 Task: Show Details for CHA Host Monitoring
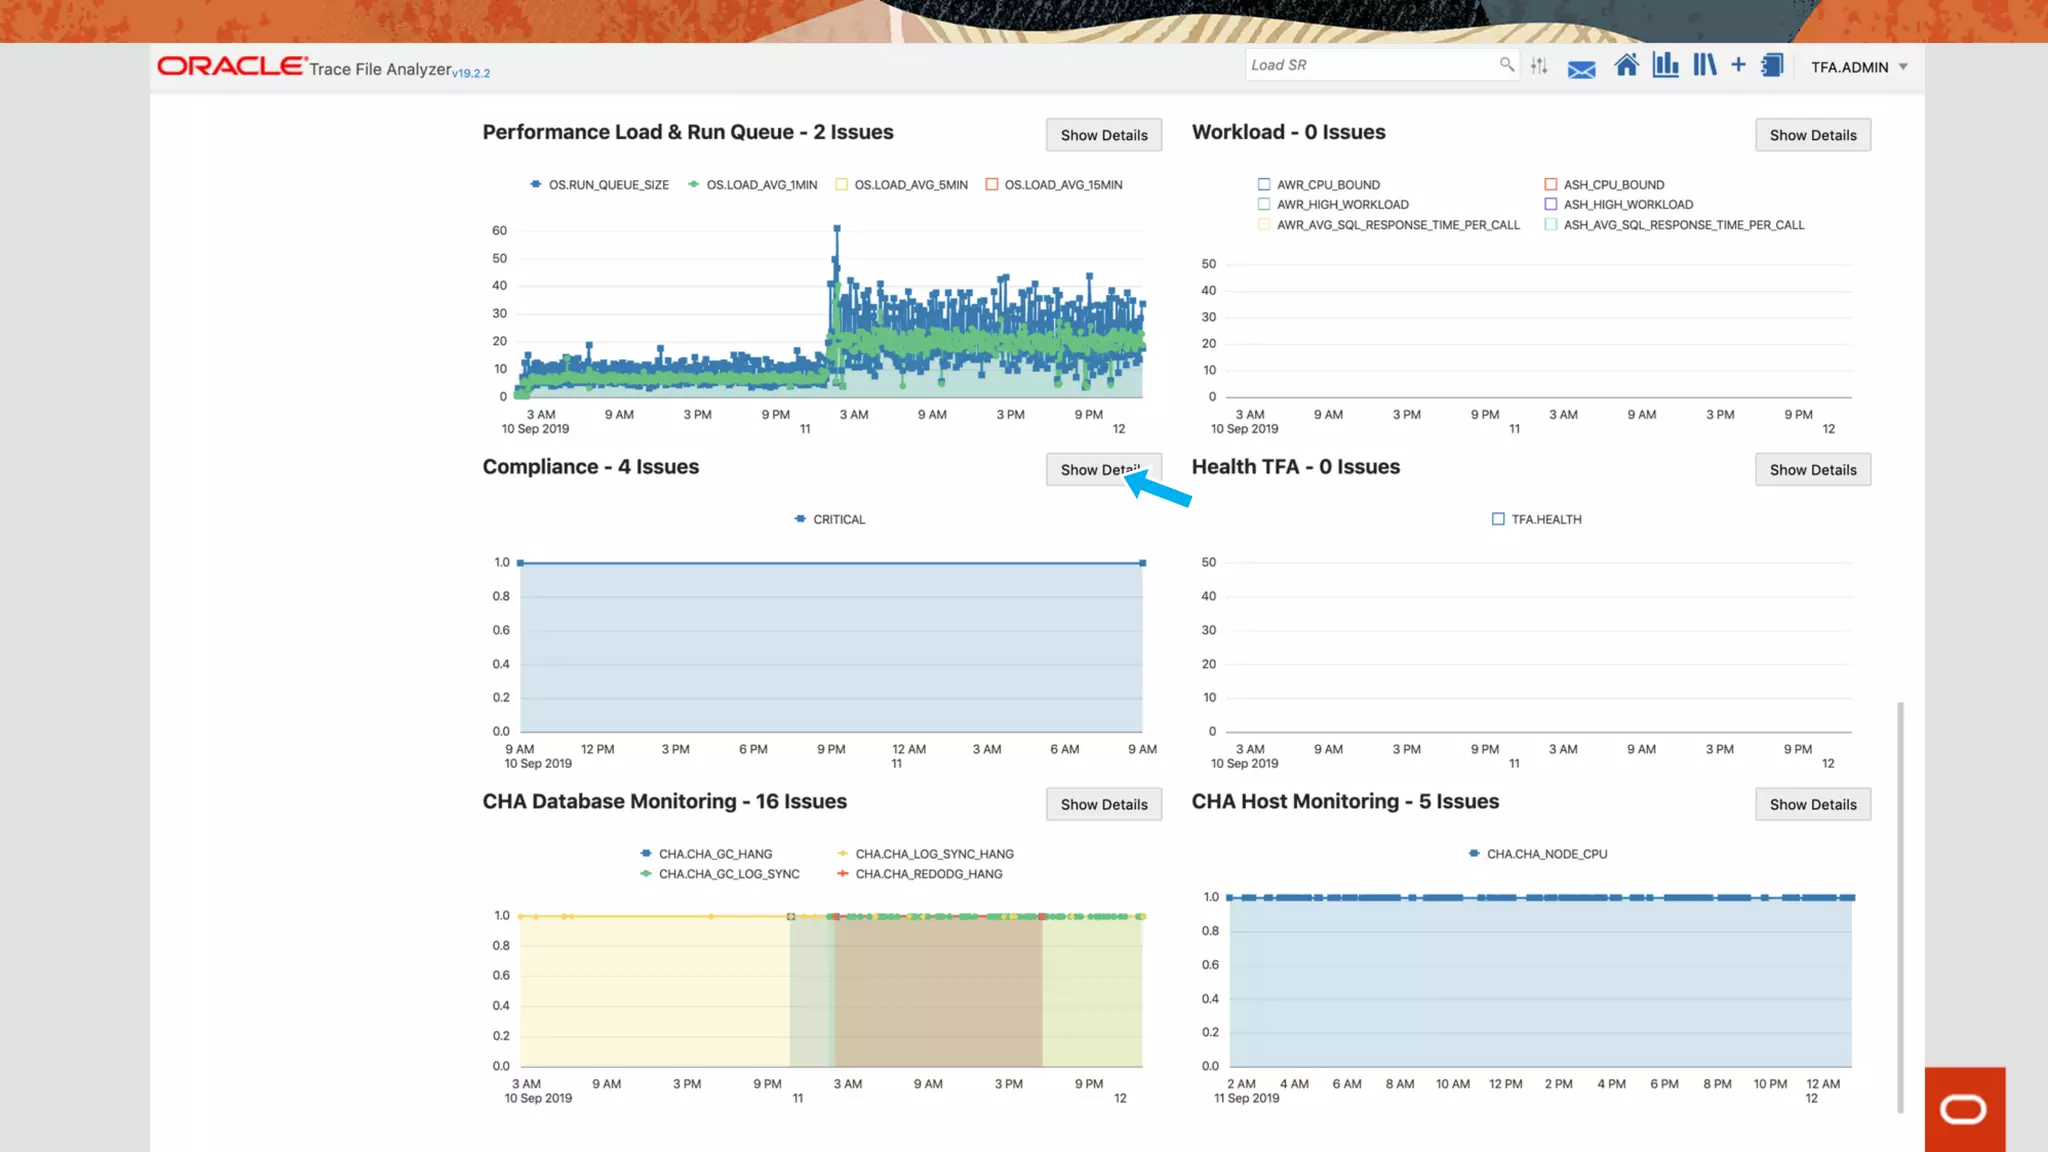(x=1812, y=805)
